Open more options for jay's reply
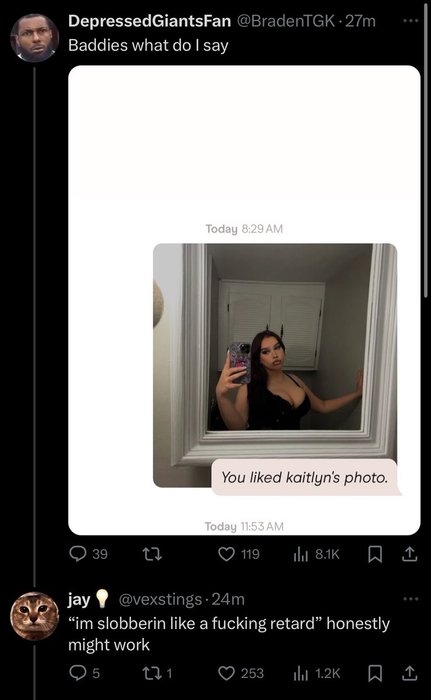This screenshot has height=700, width=431. pyautogui.click(x=410, y=599)
